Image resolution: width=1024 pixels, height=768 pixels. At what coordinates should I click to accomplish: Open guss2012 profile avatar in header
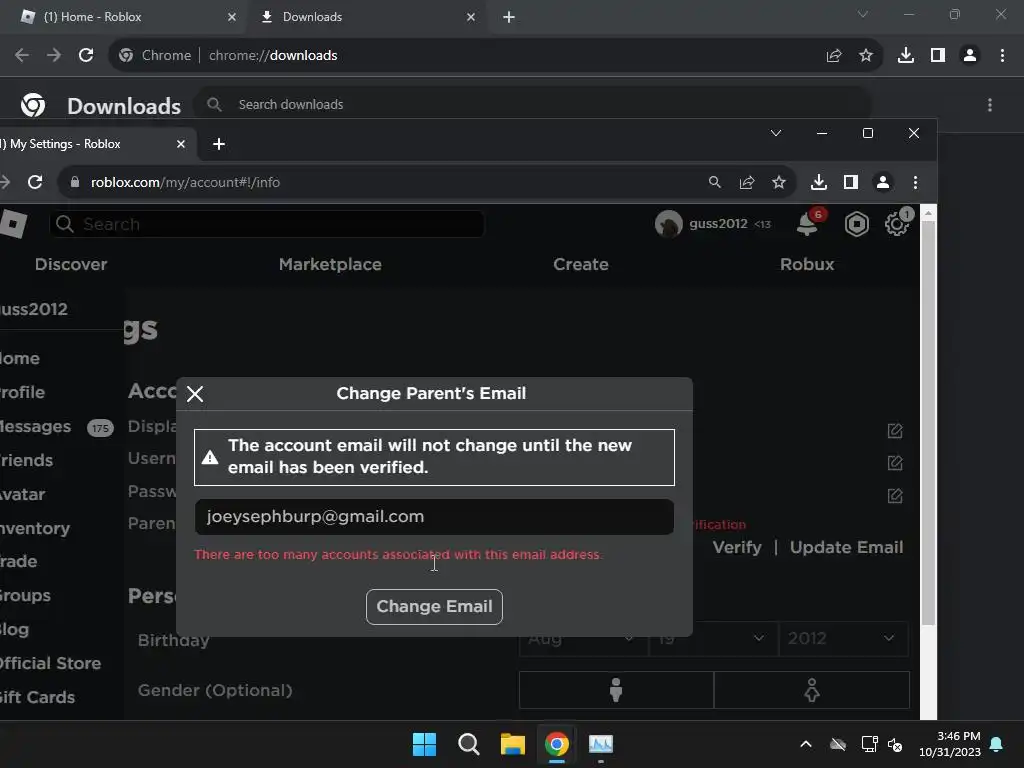668,224
